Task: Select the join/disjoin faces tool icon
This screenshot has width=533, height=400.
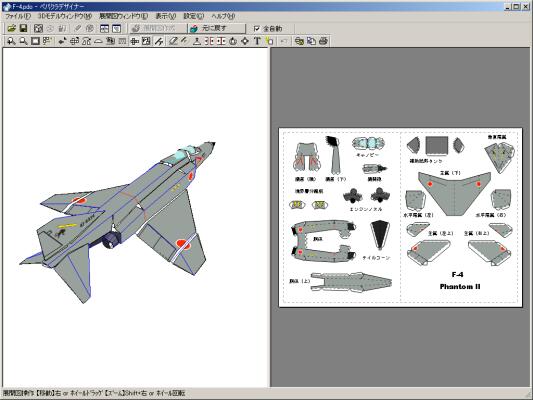Action: (86, 41)
